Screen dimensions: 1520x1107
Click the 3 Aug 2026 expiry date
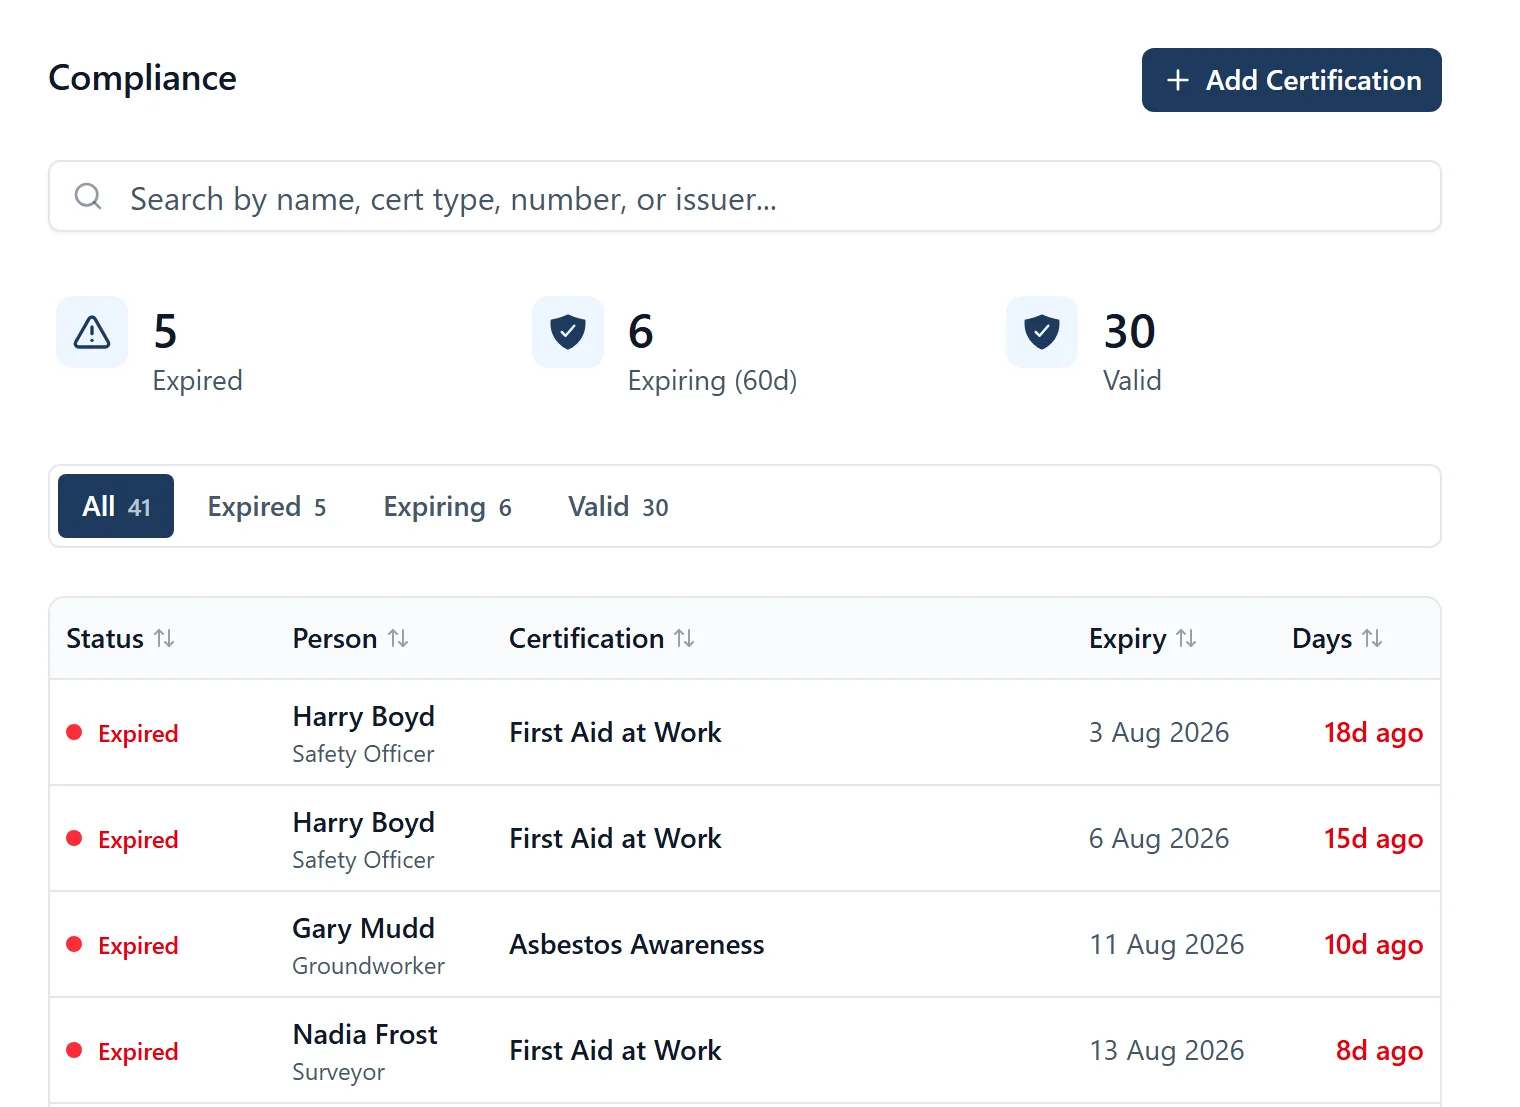(1159, 732)
